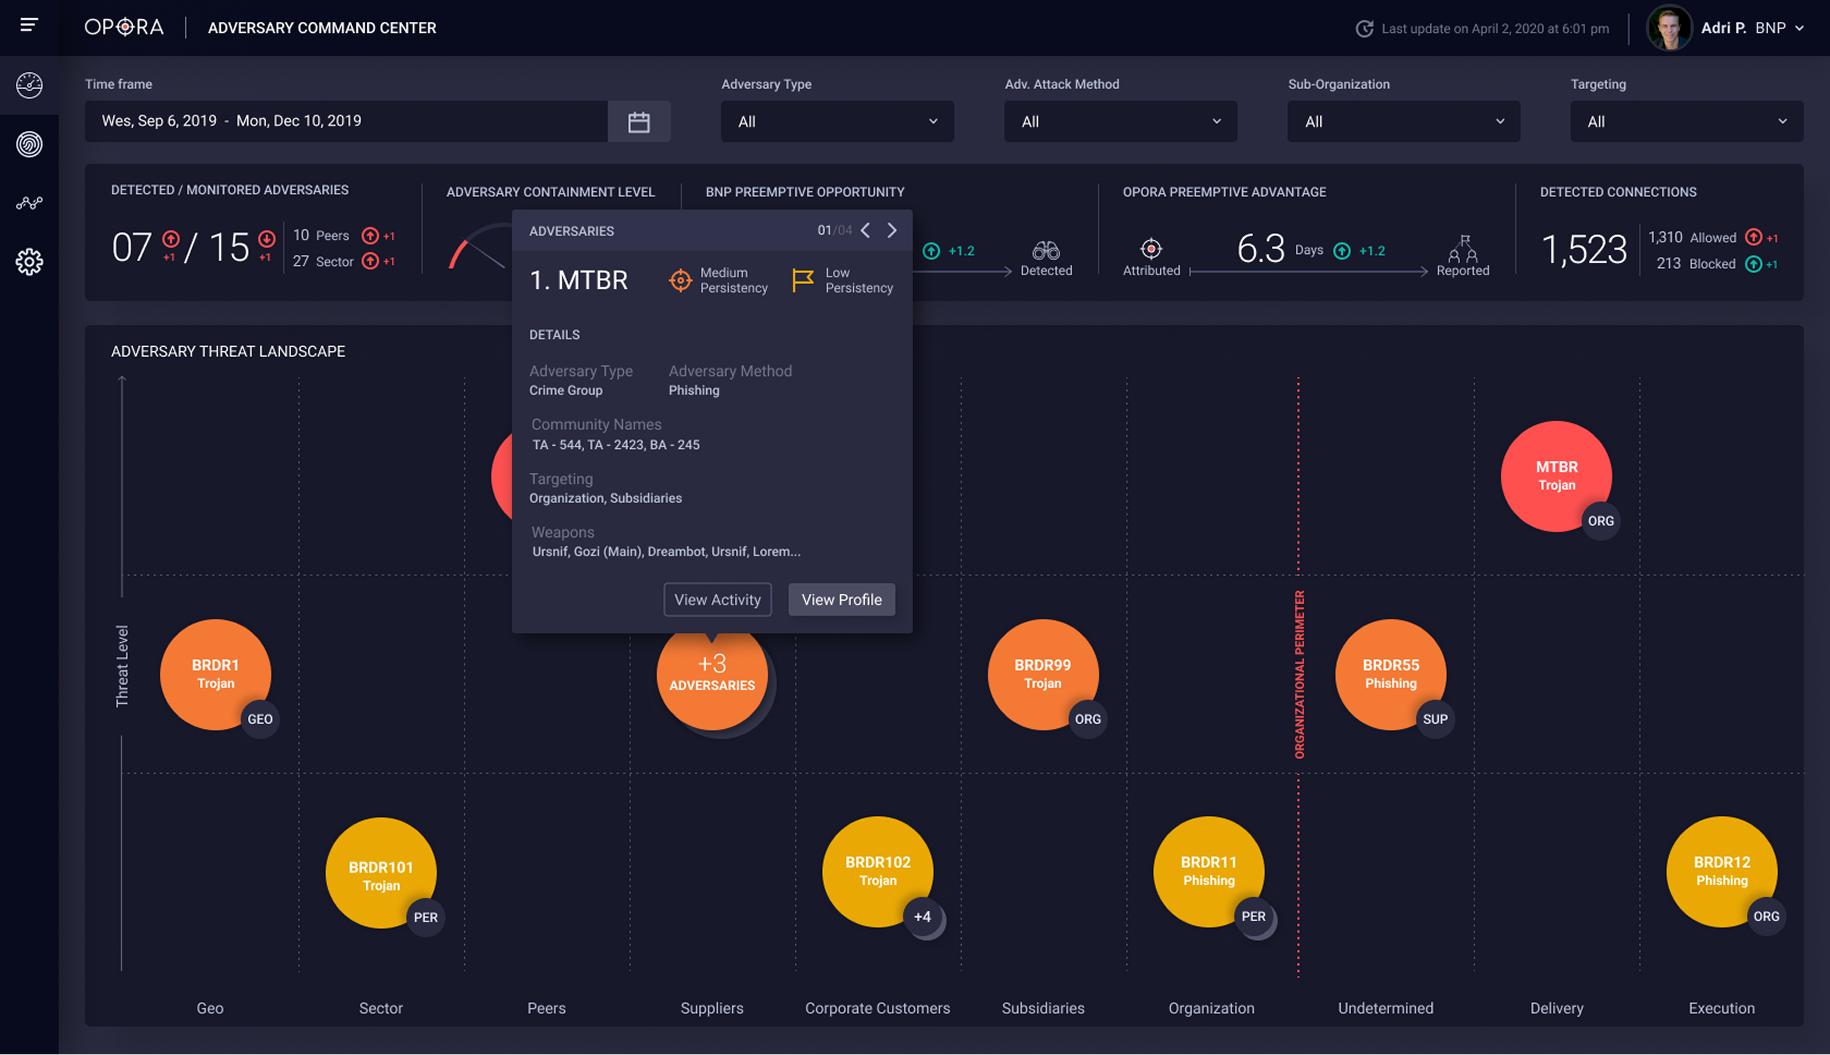The width and height of the screenshot is (1830, 1055).
Task: Click the Low Persistency flag icon
Action: coord(802,280)
